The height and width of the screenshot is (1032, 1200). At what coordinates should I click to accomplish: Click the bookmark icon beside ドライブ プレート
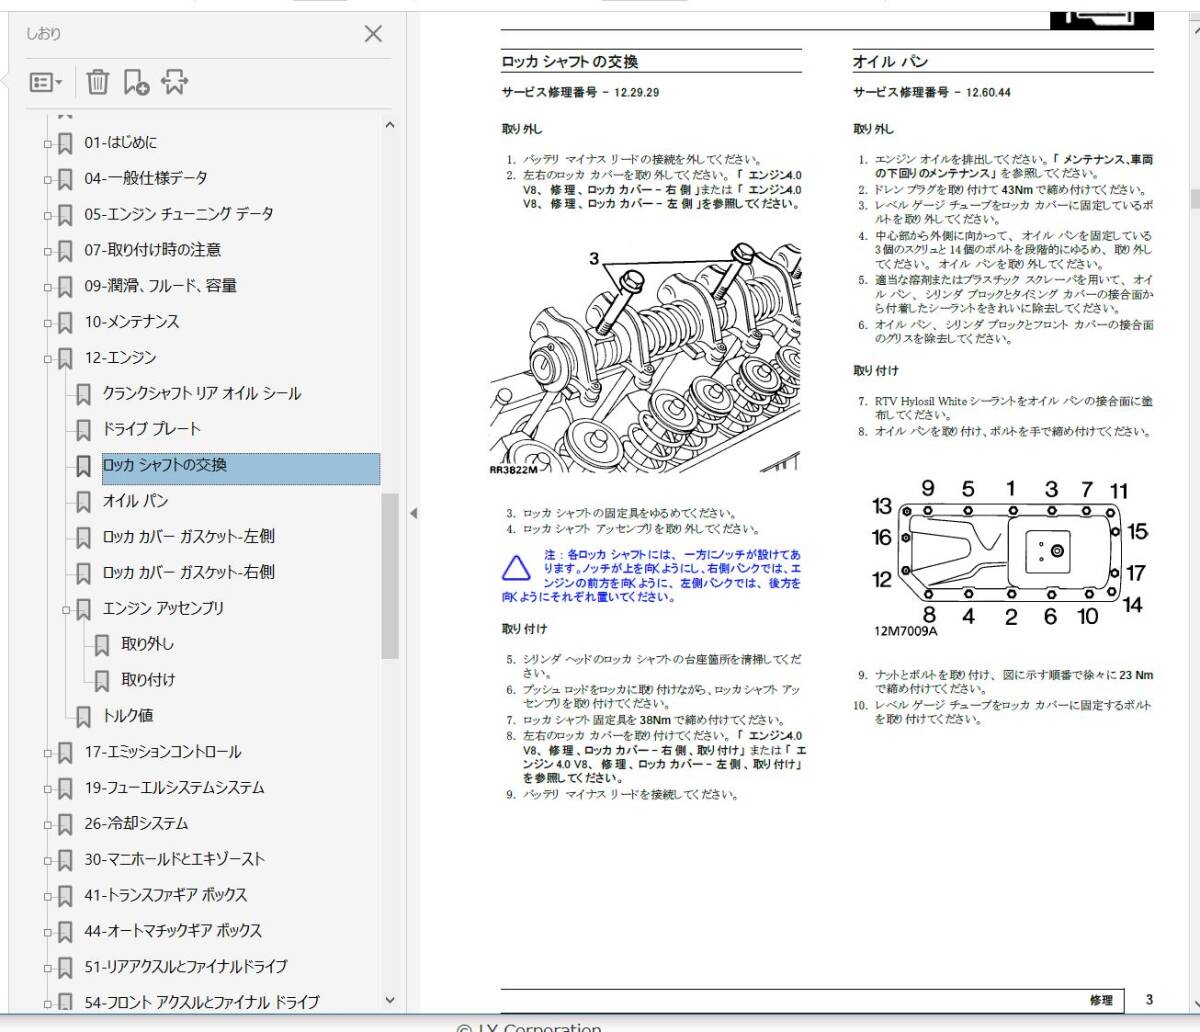click(83, 430)
